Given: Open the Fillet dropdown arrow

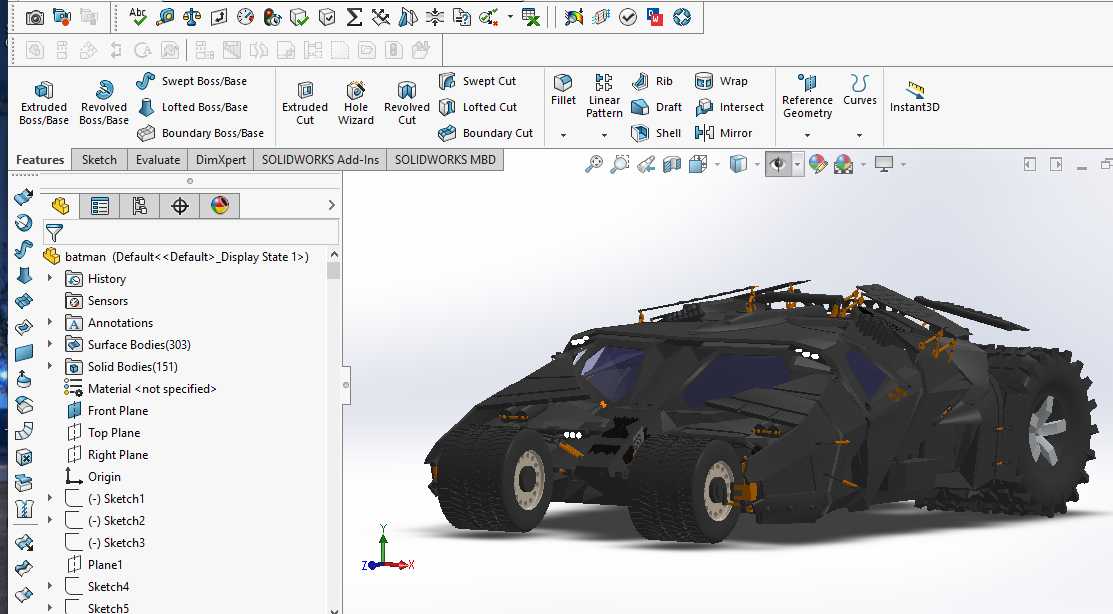Looking at the screenshot, I should (x=564, y=135).
